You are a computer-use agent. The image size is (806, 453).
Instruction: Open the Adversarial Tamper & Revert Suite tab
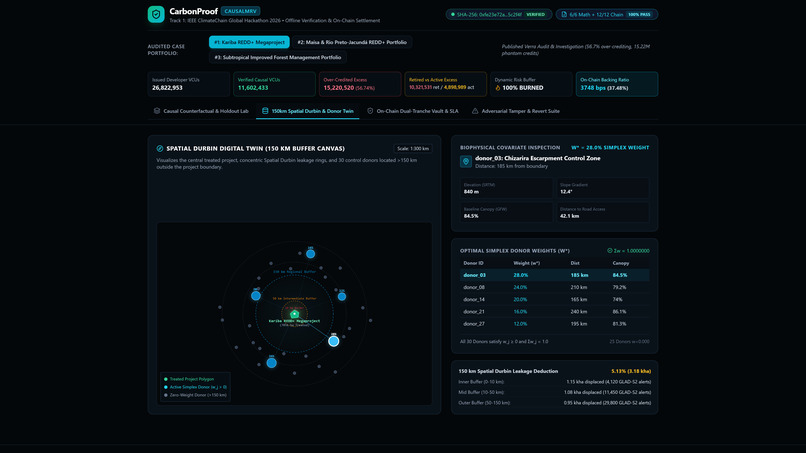(x=516, y=111)
